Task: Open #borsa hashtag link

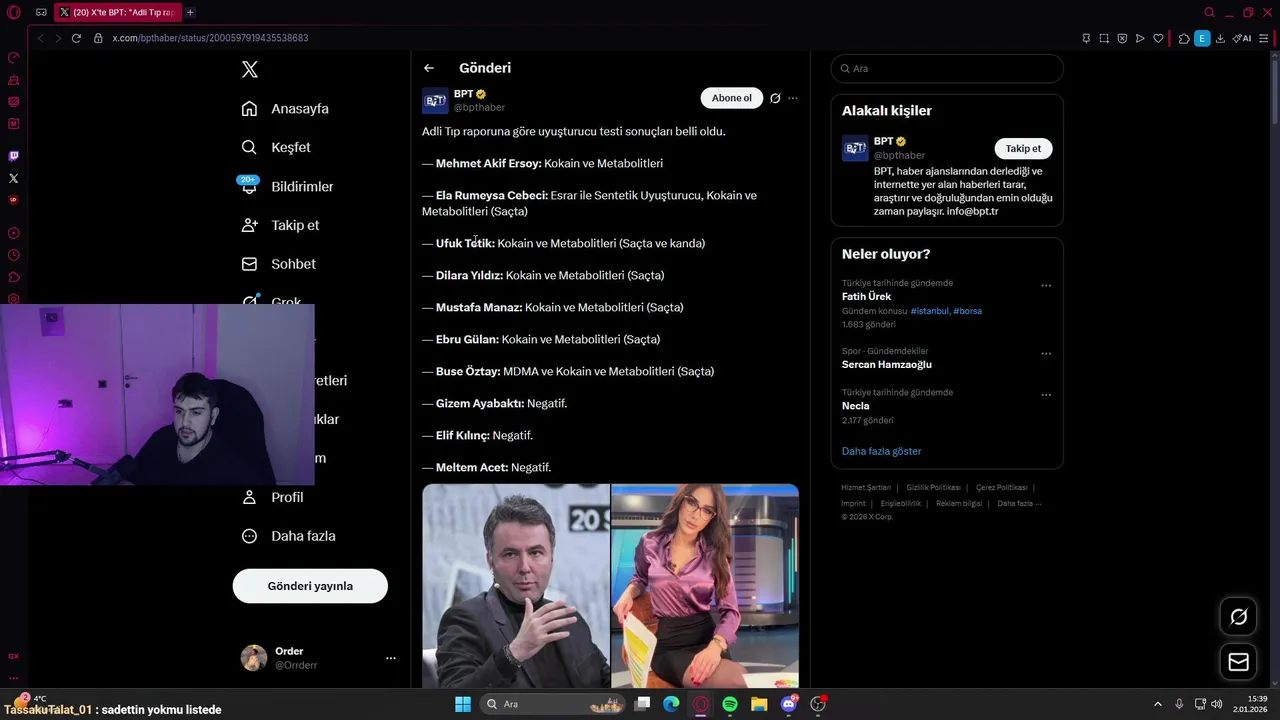Action: click(968, 311)
